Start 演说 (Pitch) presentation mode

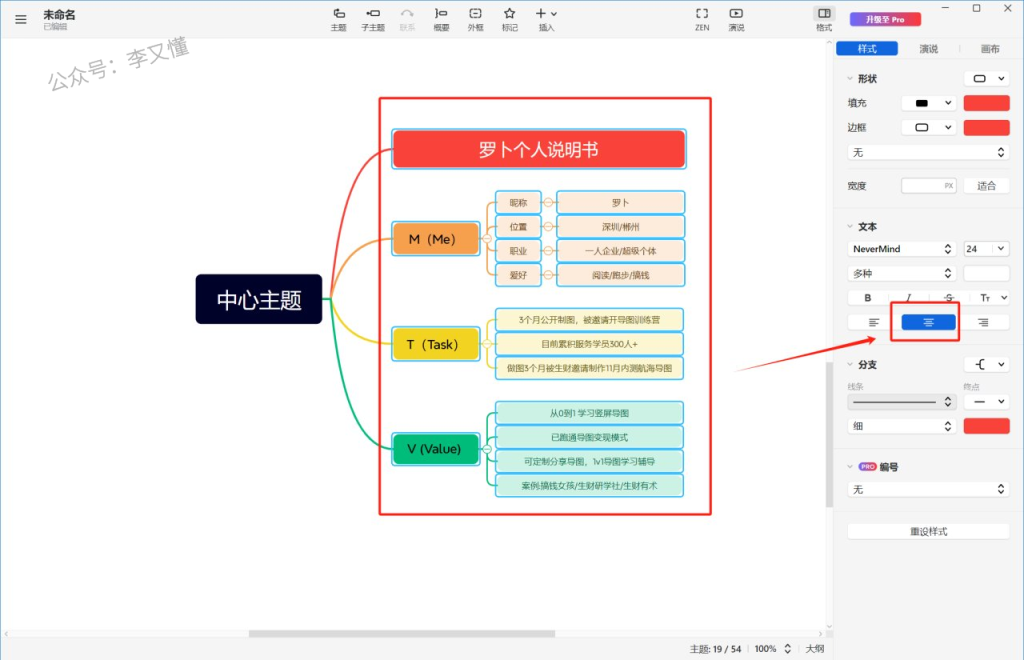[736, 18]
